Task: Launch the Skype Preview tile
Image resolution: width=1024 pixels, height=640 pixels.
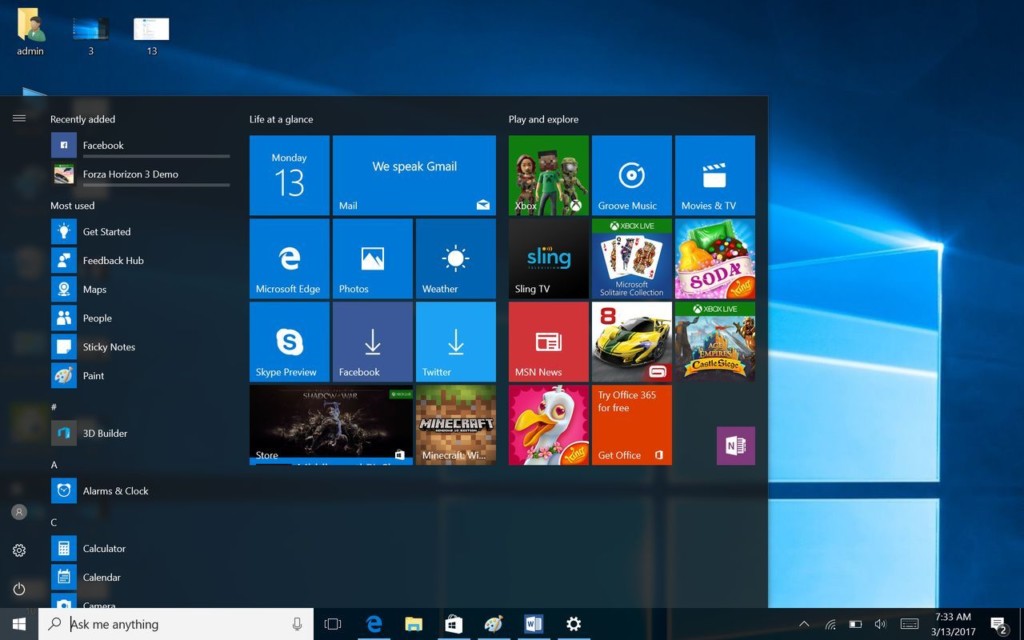Action: click(289, 342)
